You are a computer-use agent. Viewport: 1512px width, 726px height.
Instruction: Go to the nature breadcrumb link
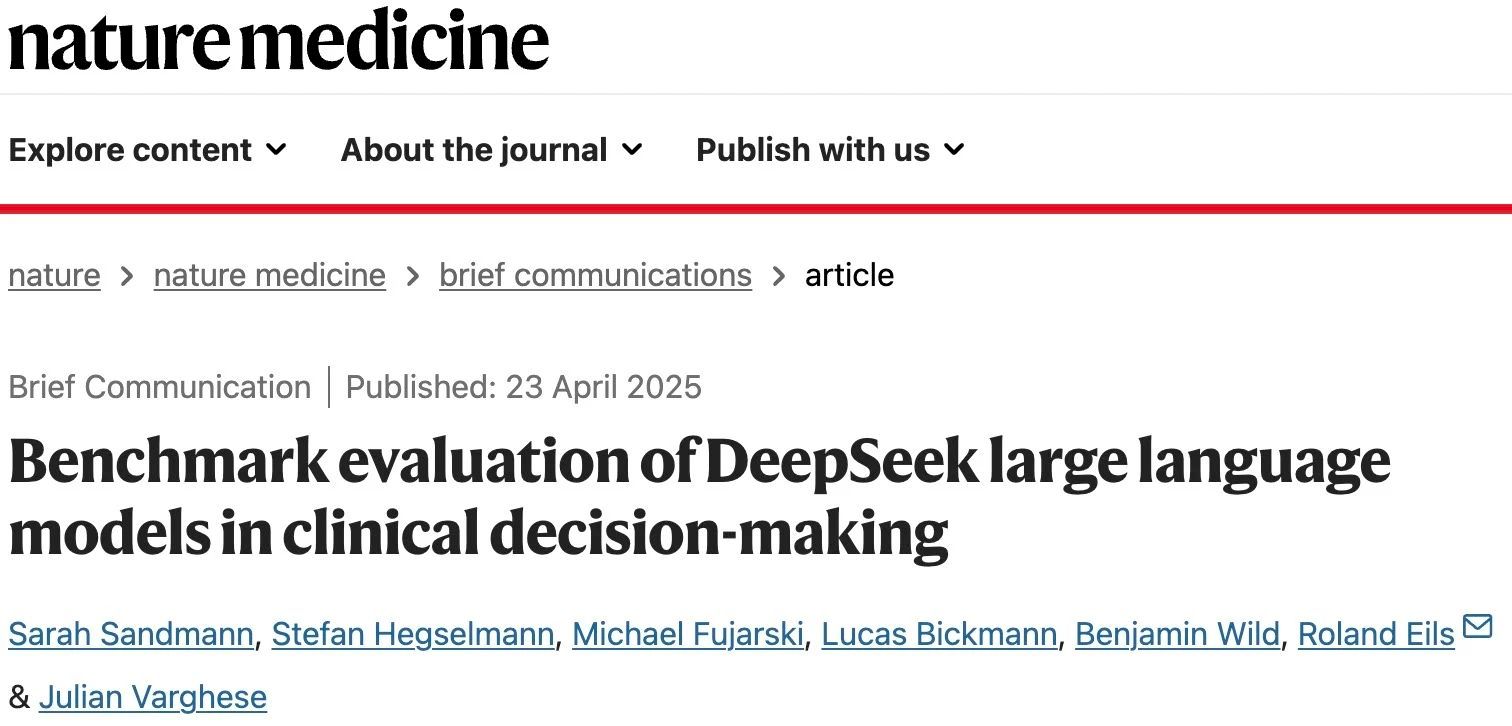[54, 275]
